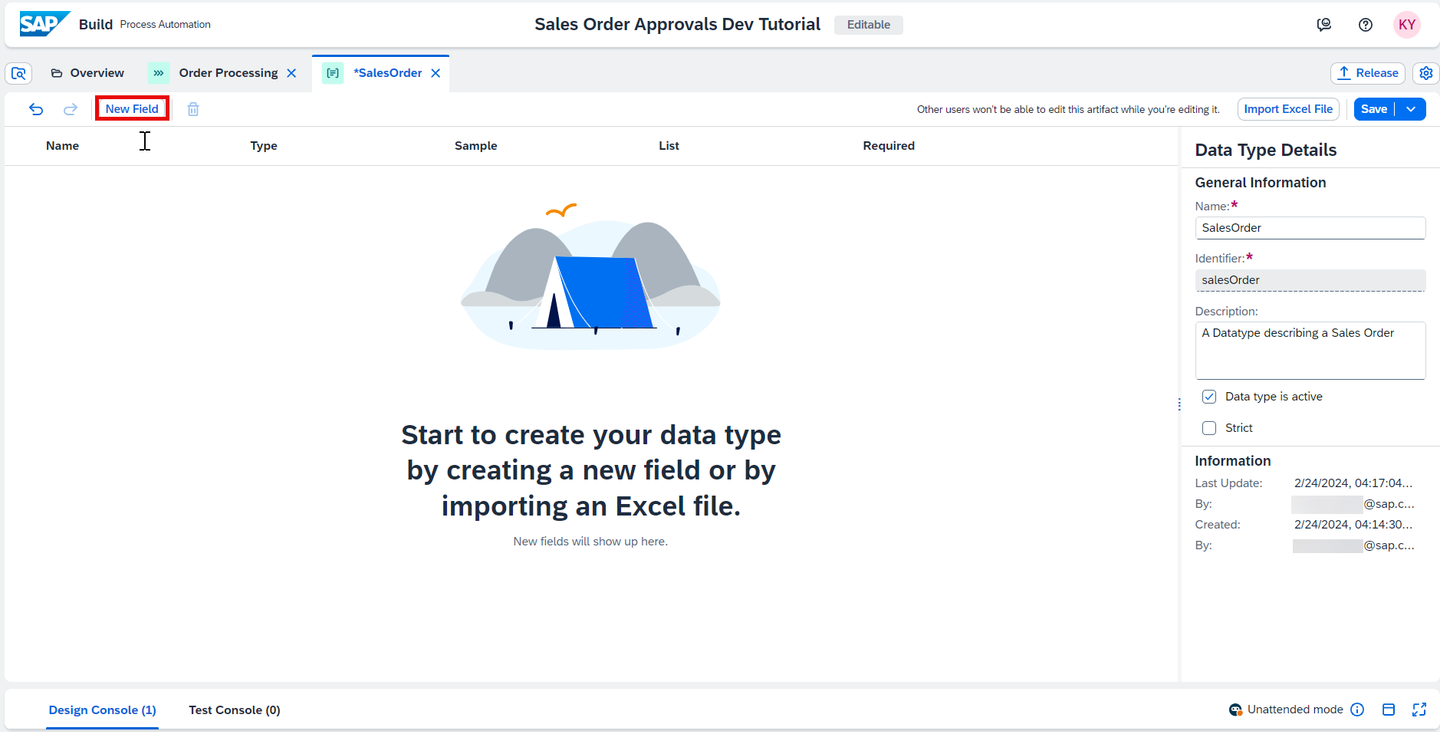The width and height of the screenshot is (1440, 732).
Task: Click the Editable status badge
Action: (868, 25)
